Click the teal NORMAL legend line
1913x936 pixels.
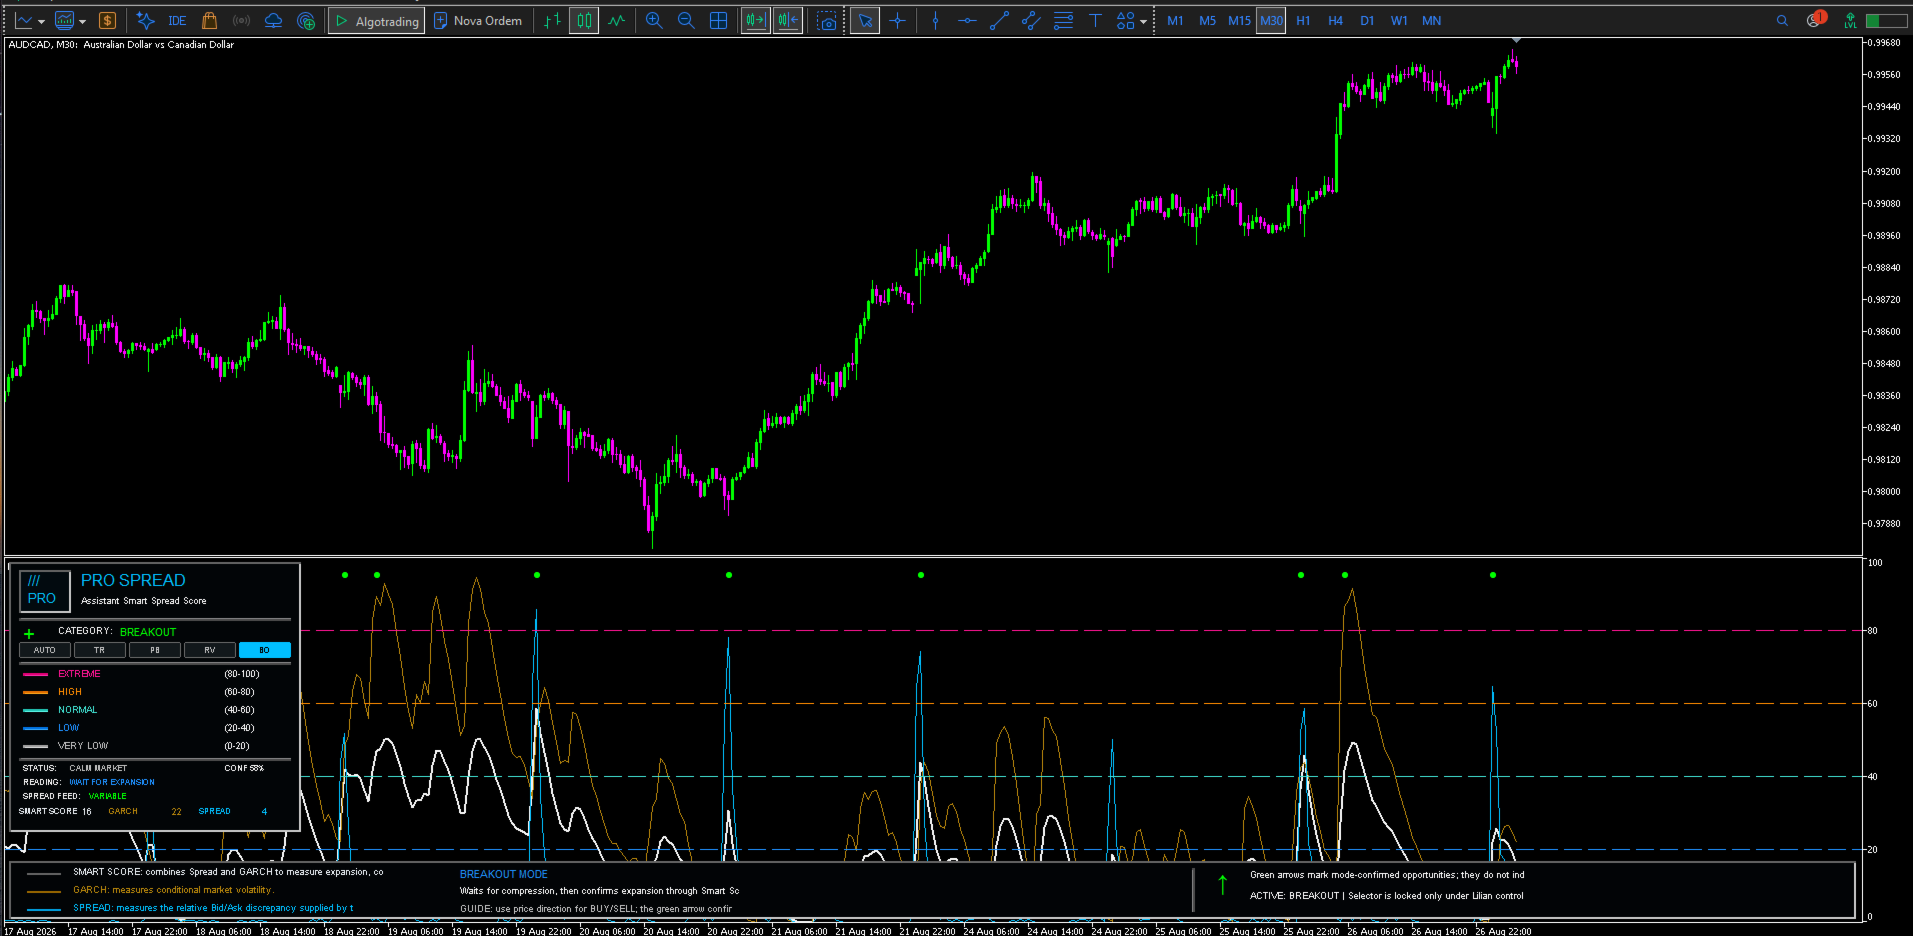click(x=35, y=710)
